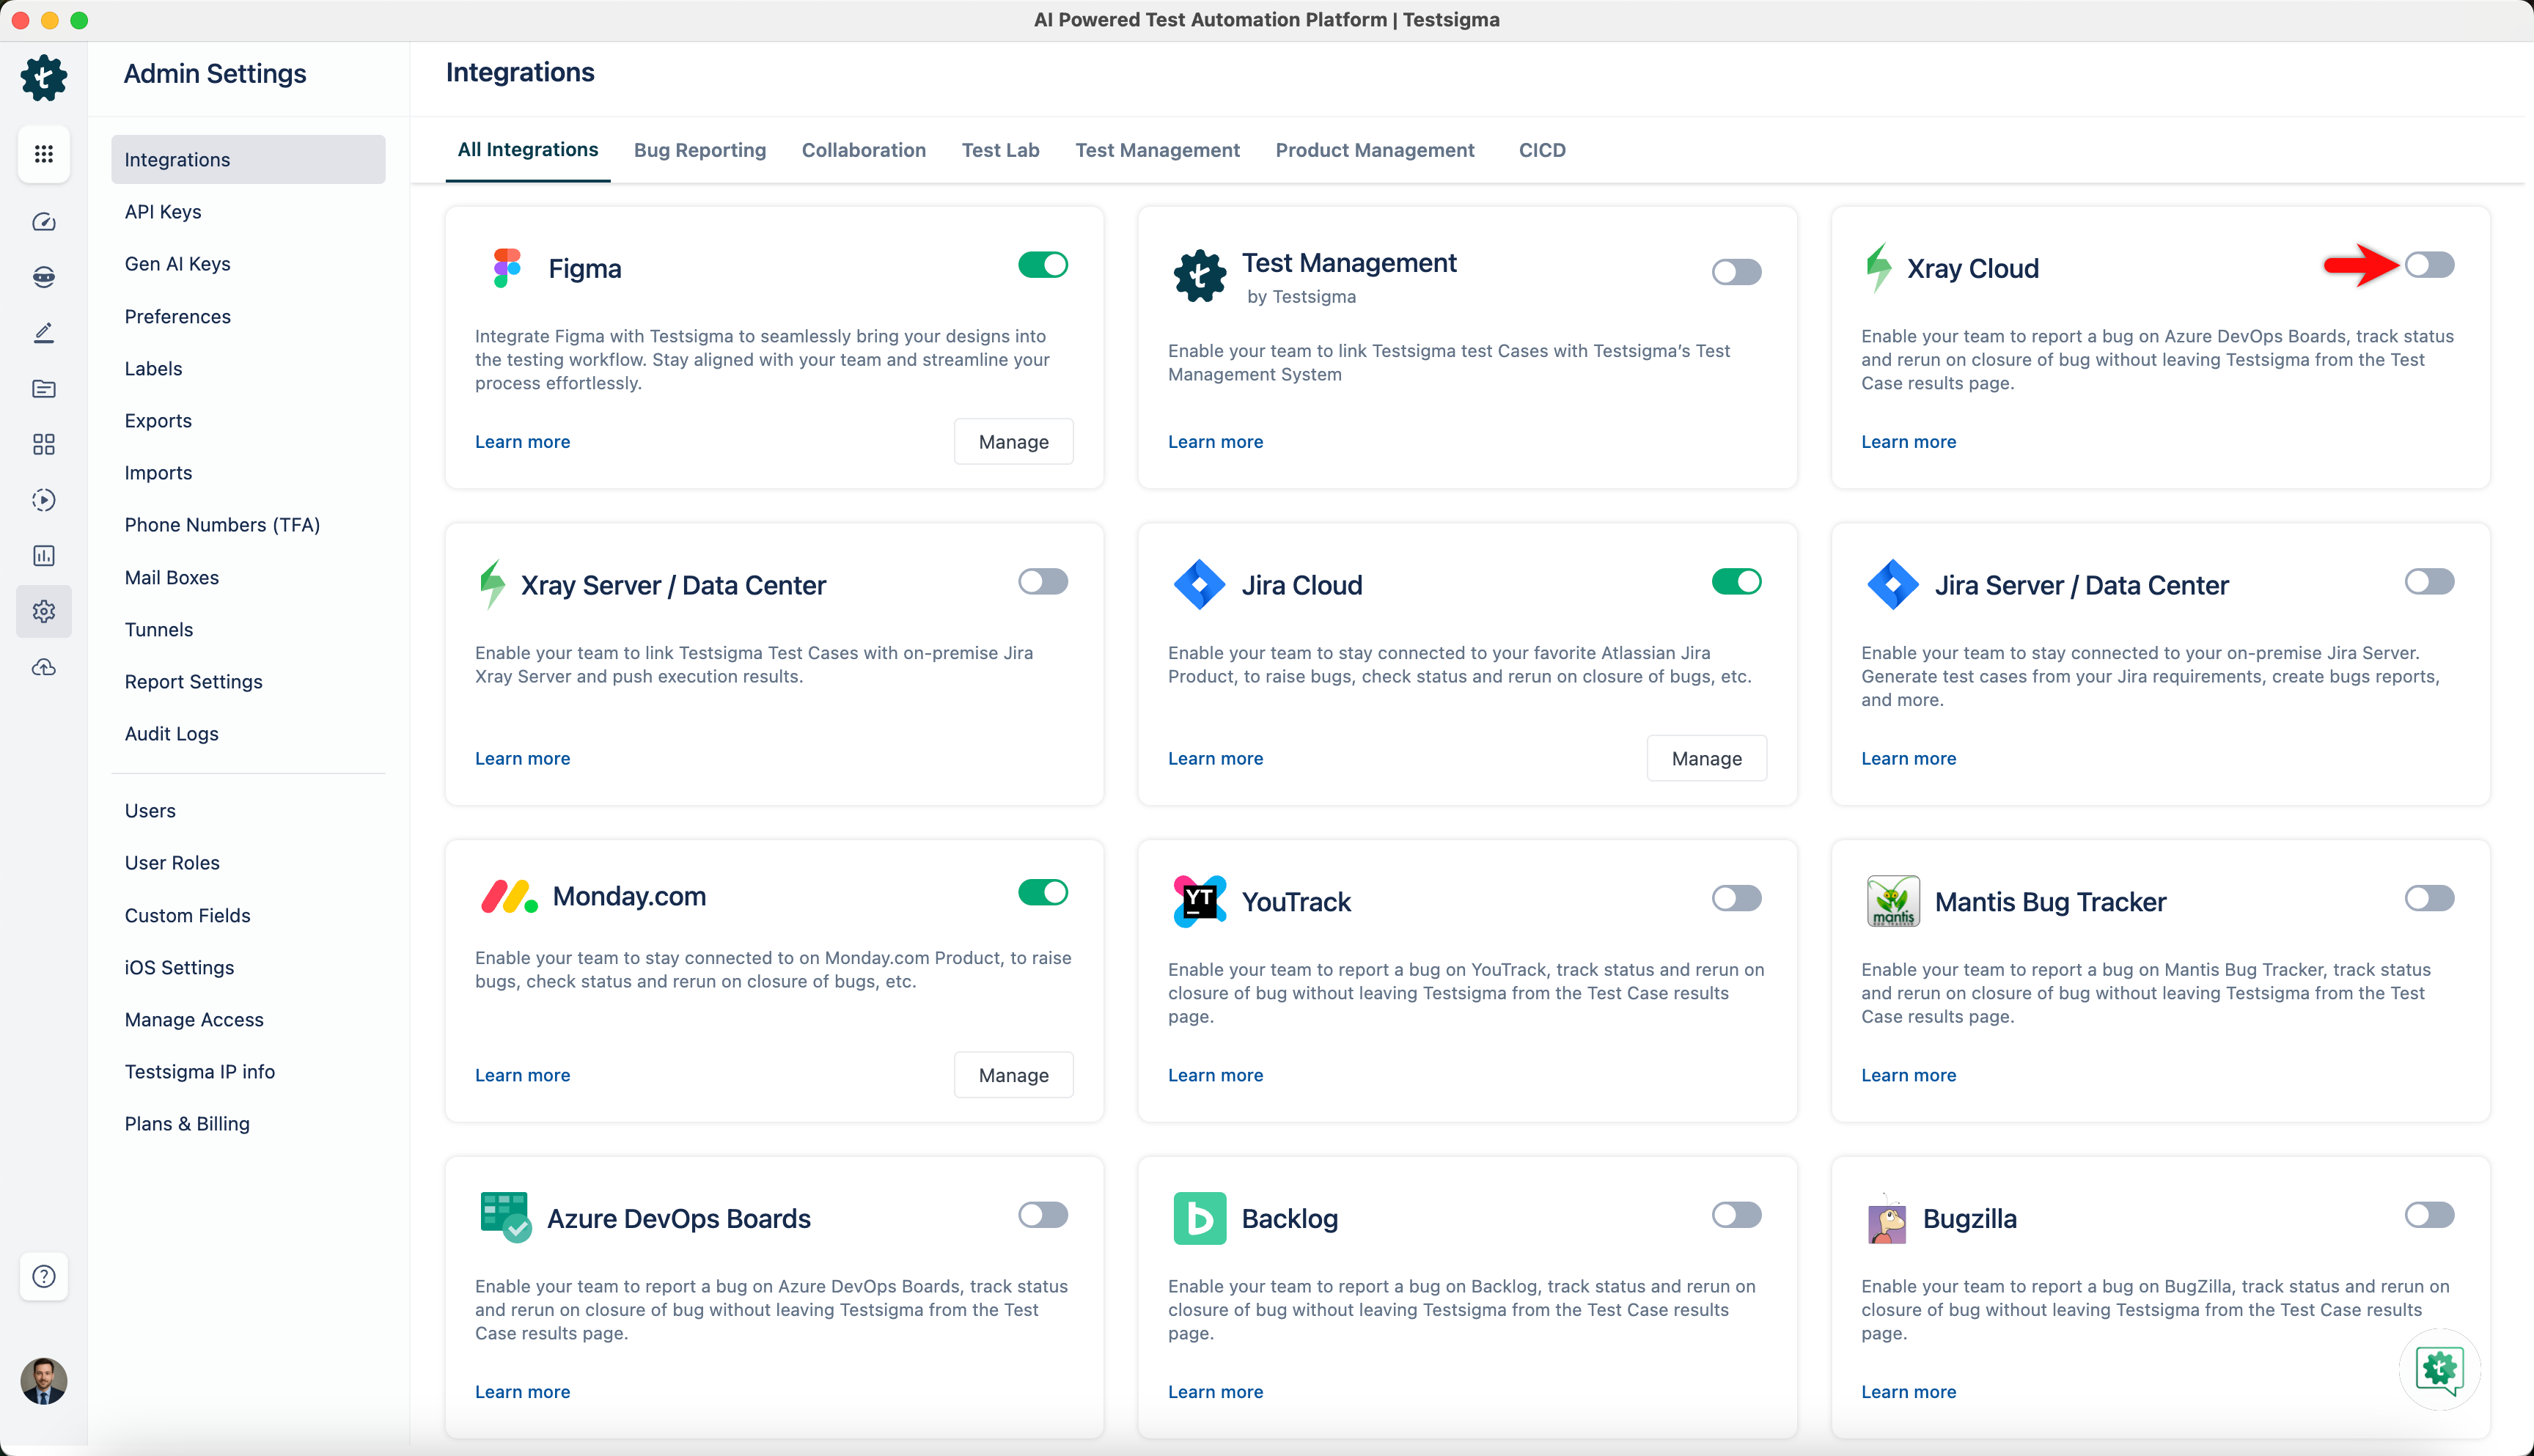Open the Testsigma chat widget icon
The width and height of the screenshot is (2534, 1456).
[x=2439, y=1368]
